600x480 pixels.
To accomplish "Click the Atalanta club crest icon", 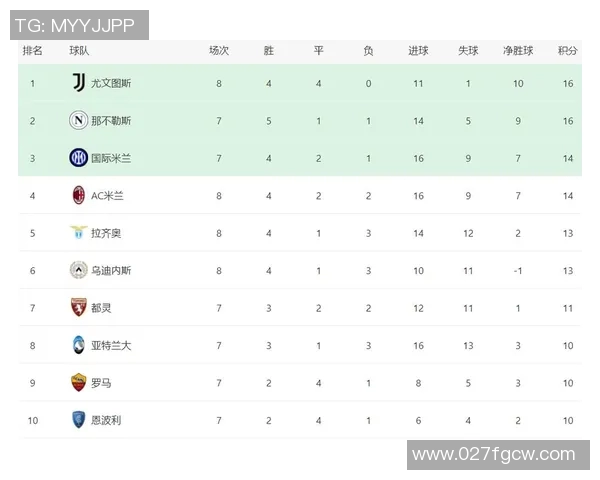I will (x=78, y=345).
